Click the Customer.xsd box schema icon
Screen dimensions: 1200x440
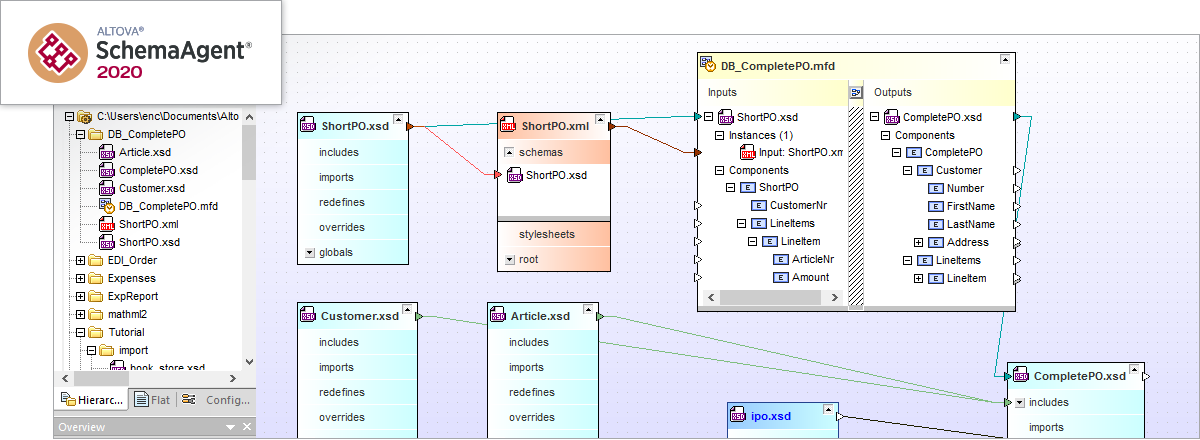(x=308, y=316)
